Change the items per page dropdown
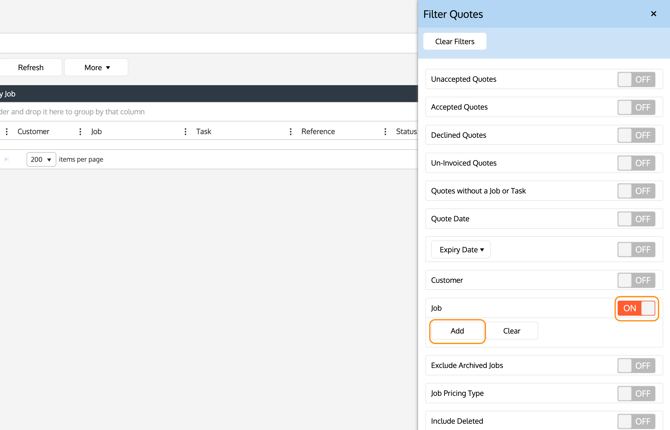The width and height of the screenshot is (670, 430). [41, 160]
